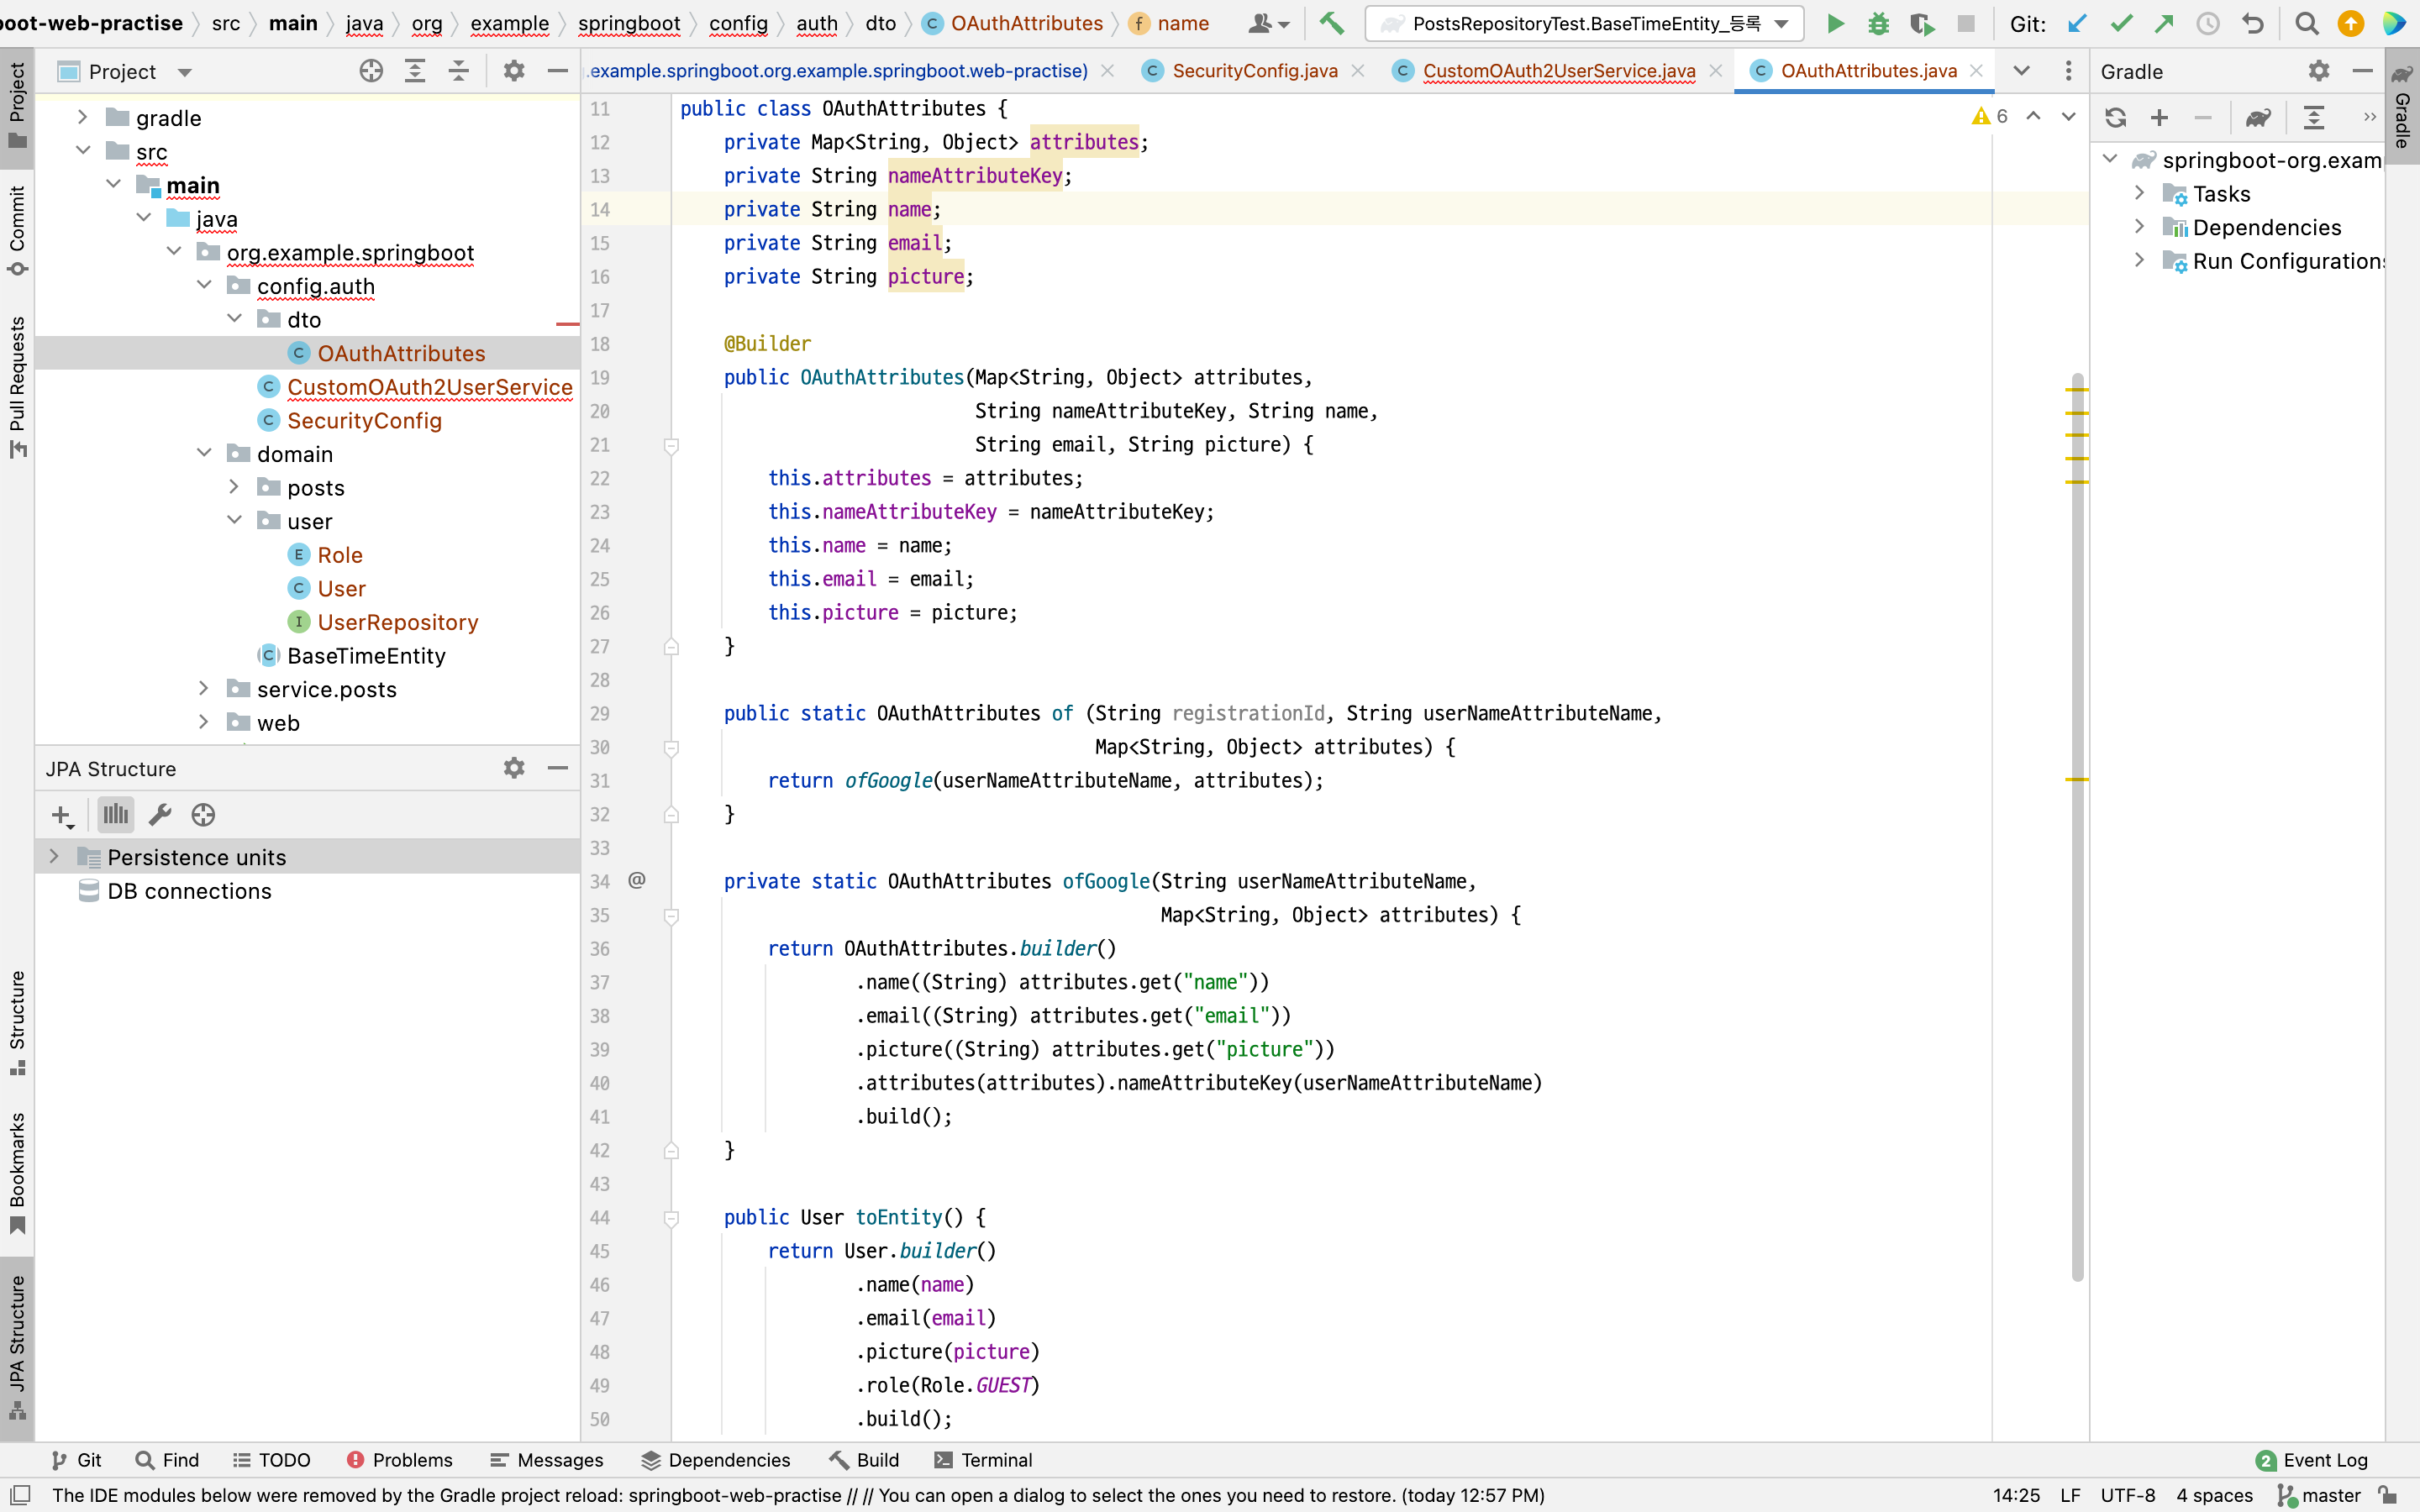
Task: Show Git history with the clock icon
Action: point(2208,23)
